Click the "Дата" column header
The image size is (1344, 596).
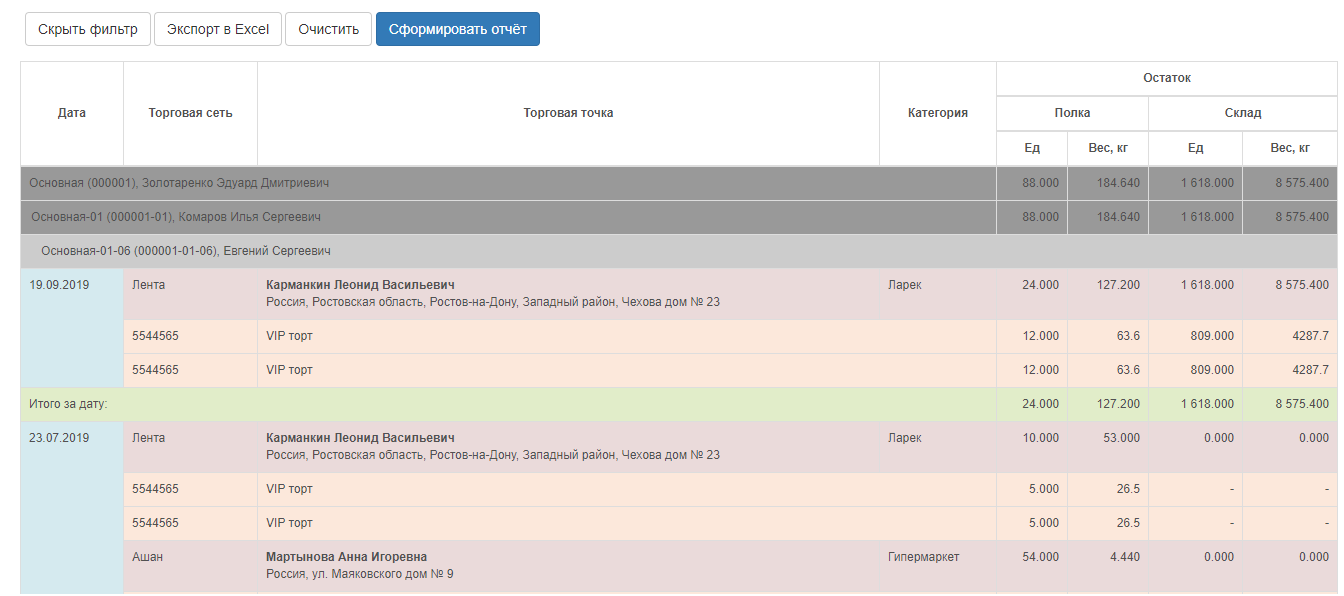tap(72, 113)
